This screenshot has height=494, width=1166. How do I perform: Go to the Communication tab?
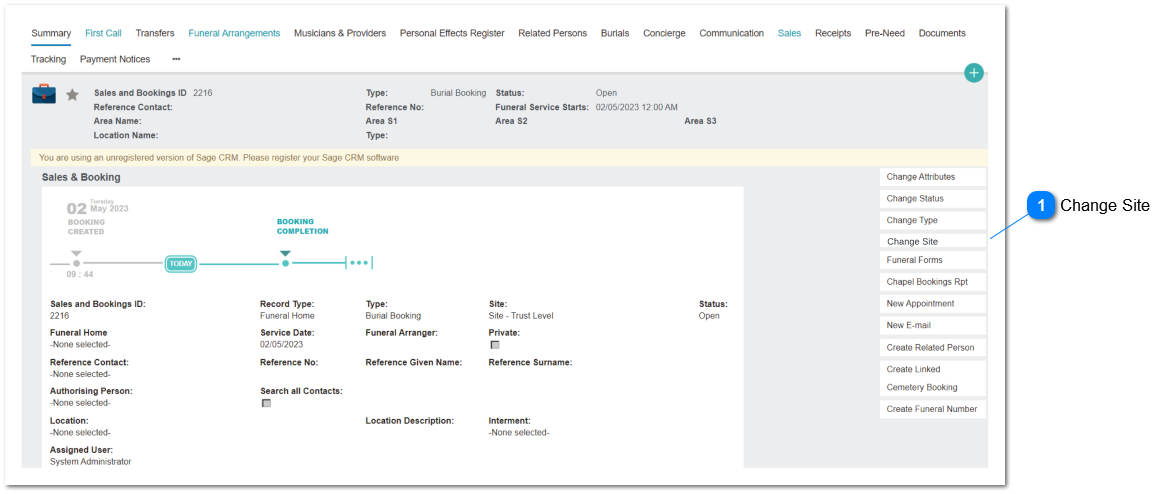(732, 33)
